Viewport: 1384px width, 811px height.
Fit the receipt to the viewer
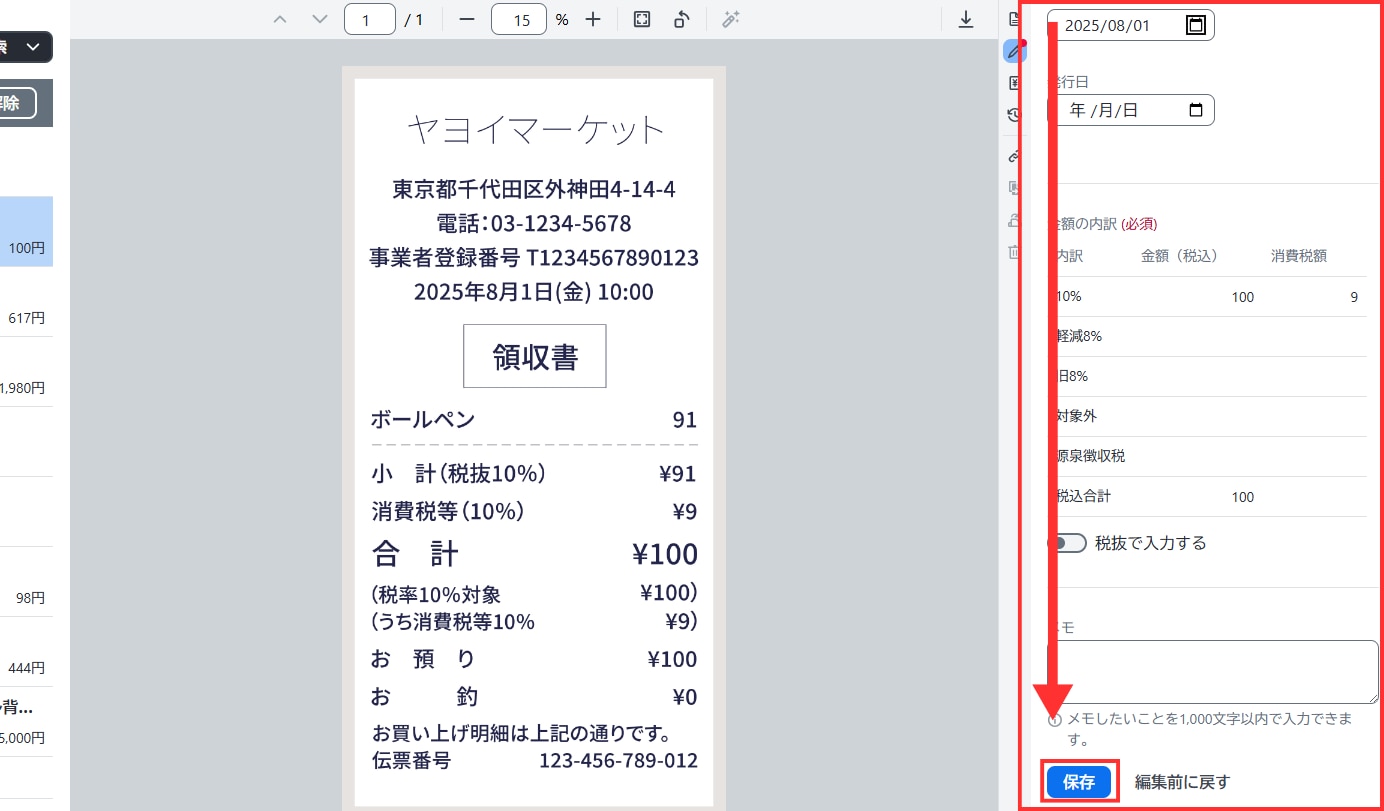click(642, 19)
